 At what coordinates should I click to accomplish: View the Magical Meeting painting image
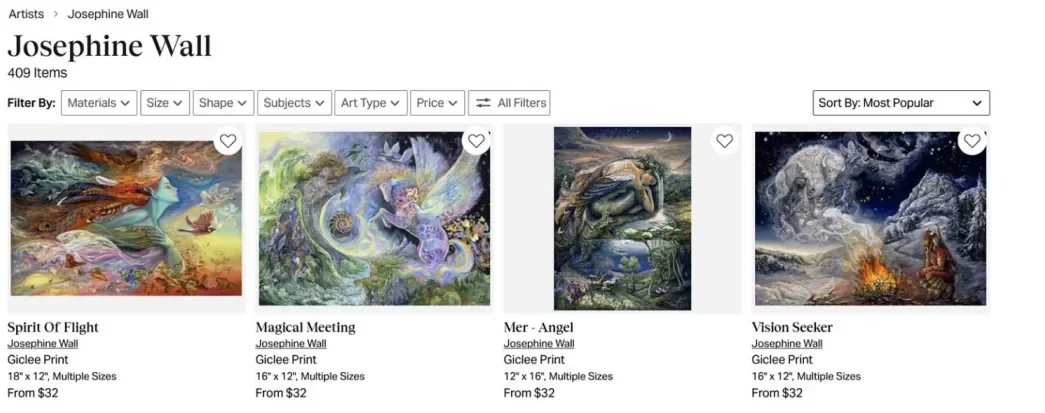(x=374, y=218)
